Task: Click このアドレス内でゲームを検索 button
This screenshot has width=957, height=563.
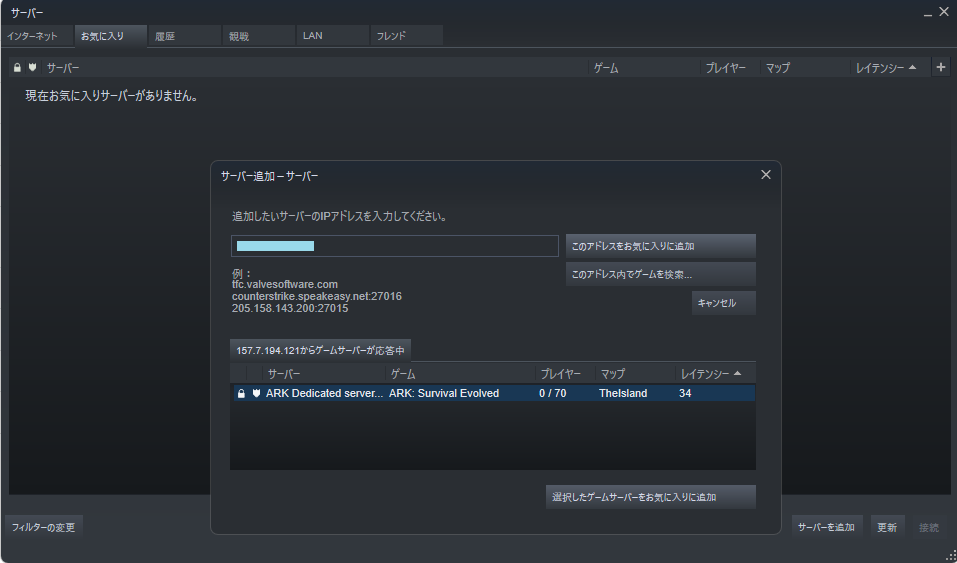Action: coord(660,274)
